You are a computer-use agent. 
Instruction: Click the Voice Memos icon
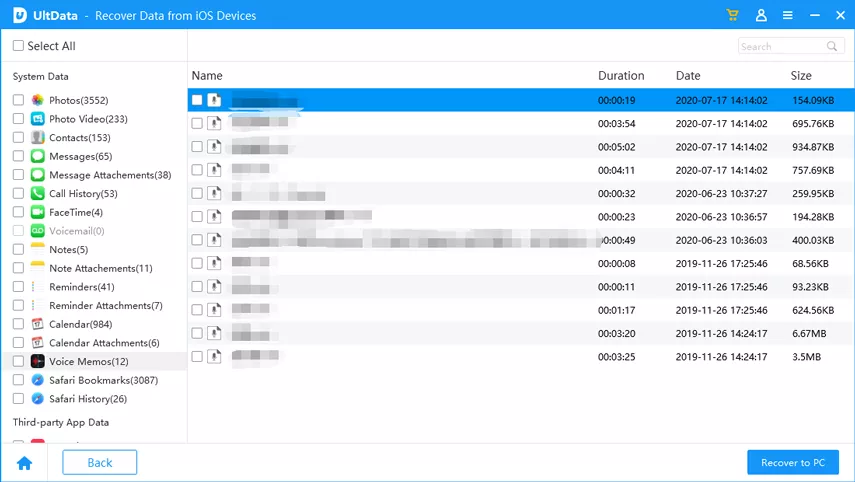tap(38, 361)
